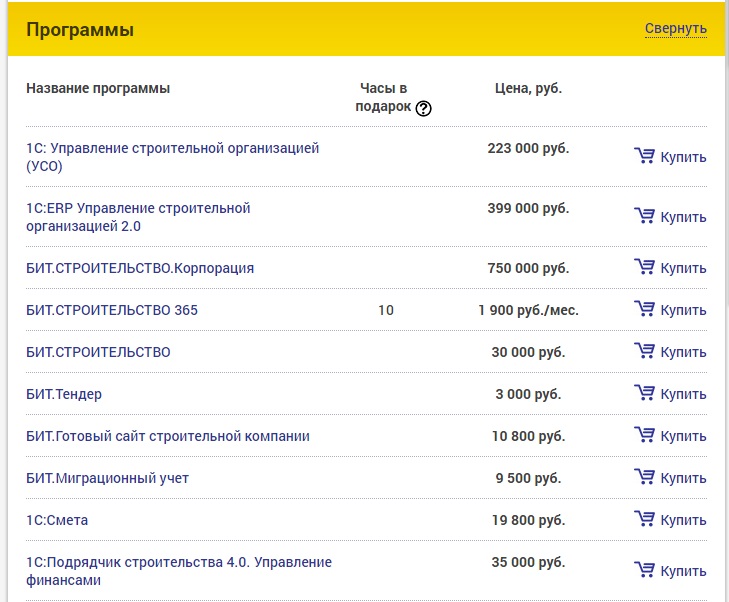
Task: Click cart icon in БИТ.Миграционный учет row
Action: tap(644, 477)
